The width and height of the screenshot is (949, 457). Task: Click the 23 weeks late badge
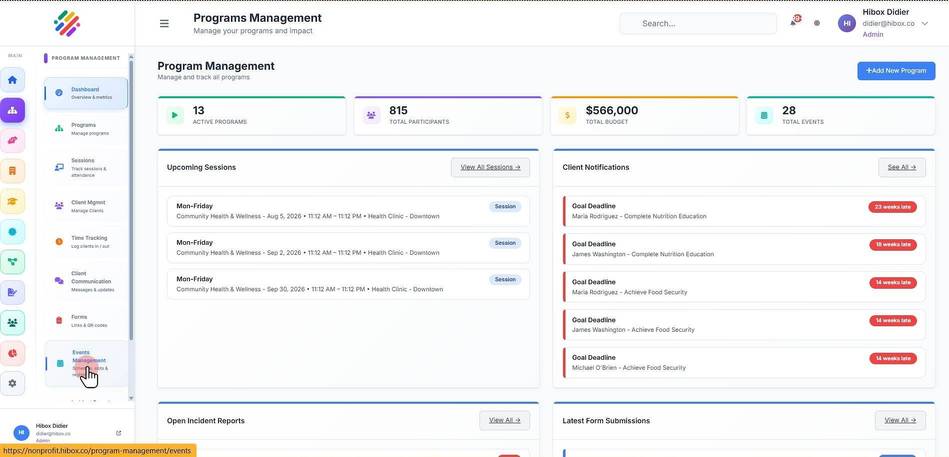click(x=893, y=207)
